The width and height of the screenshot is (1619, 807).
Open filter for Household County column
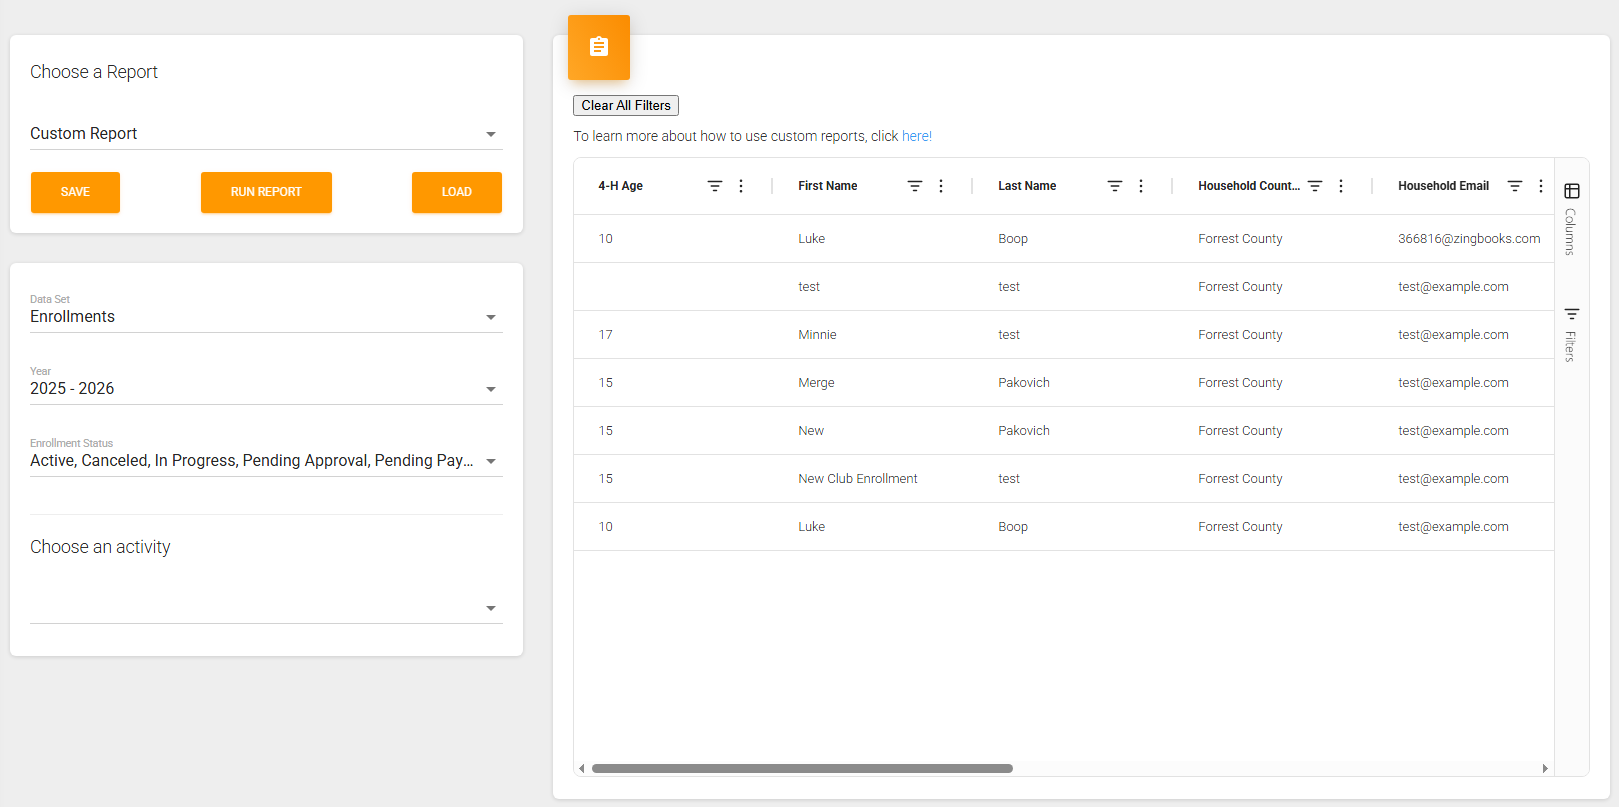pos(1315,186)
